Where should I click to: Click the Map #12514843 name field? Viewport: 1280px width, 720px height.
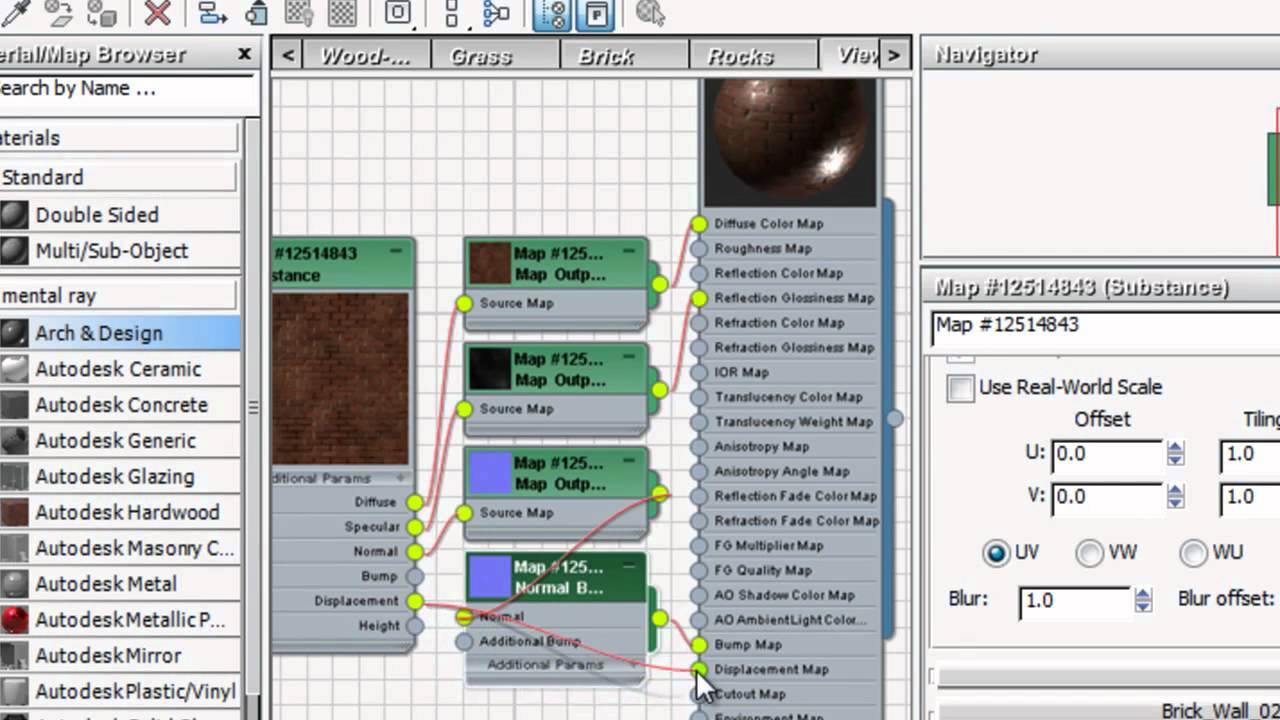click(1105, 326)
